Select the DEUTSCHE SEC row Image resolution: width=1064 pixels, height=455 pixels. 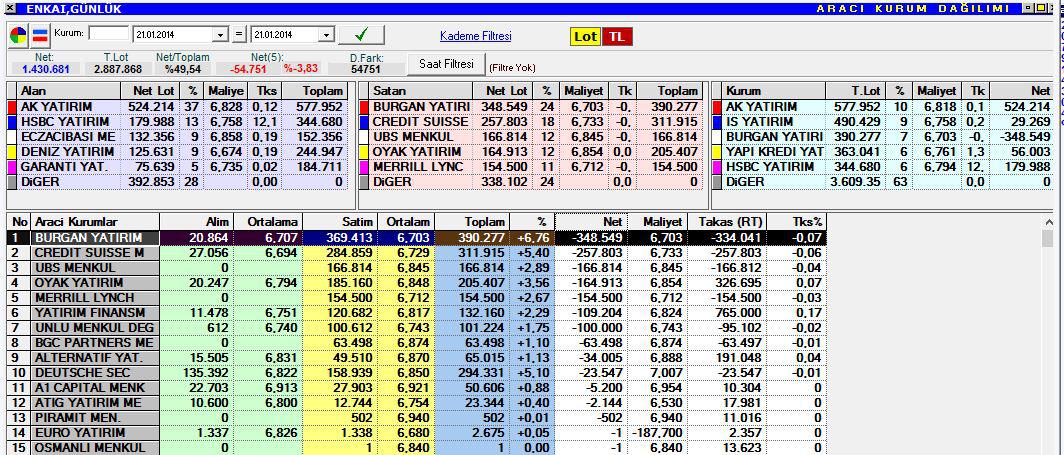tap(417, 372)
